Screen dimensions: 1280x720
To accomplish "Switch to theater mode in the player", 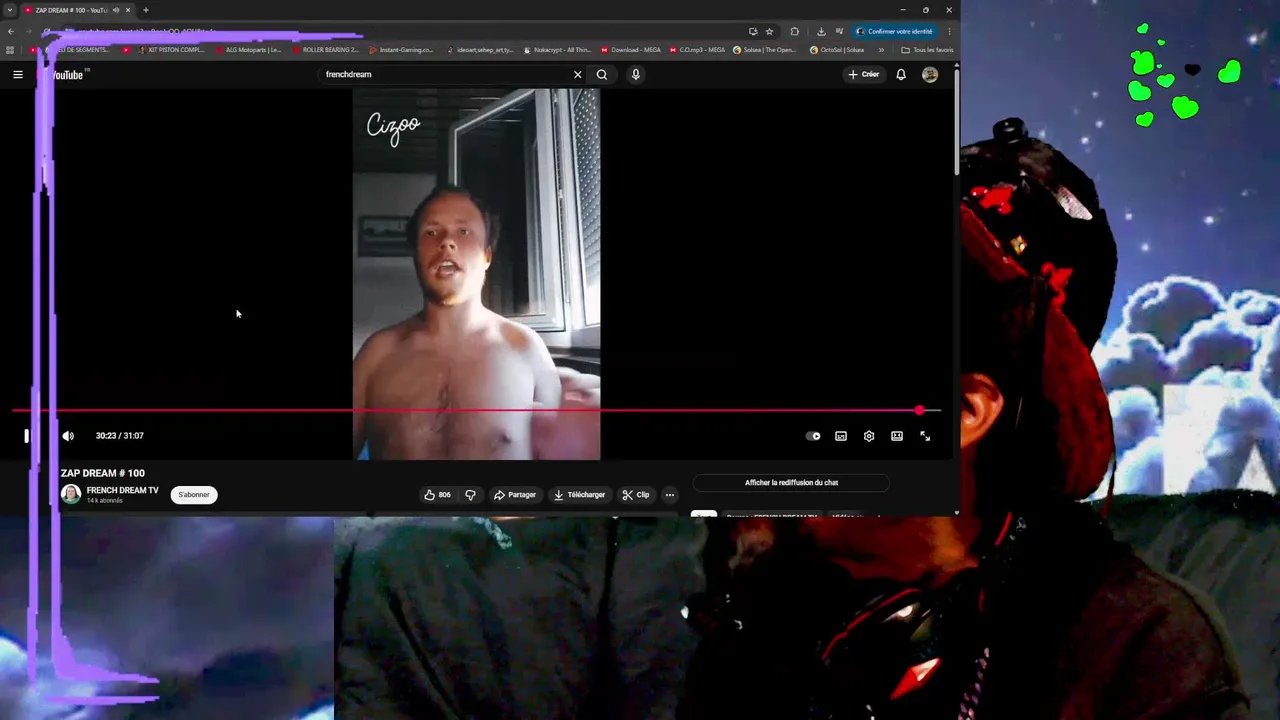I will pyautogui.click(x=897, y=436).
